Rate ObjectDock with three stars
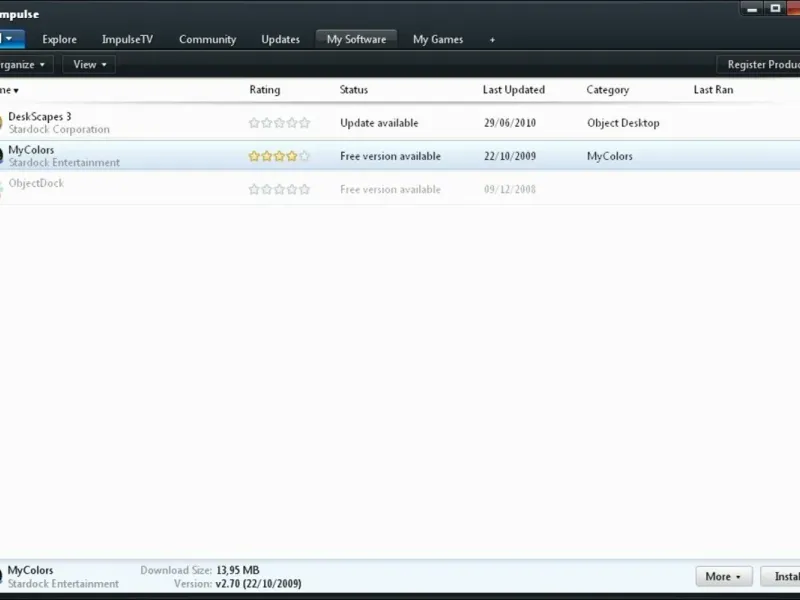The width and height of the screenshot is (800, 600). tap(279, 189)
